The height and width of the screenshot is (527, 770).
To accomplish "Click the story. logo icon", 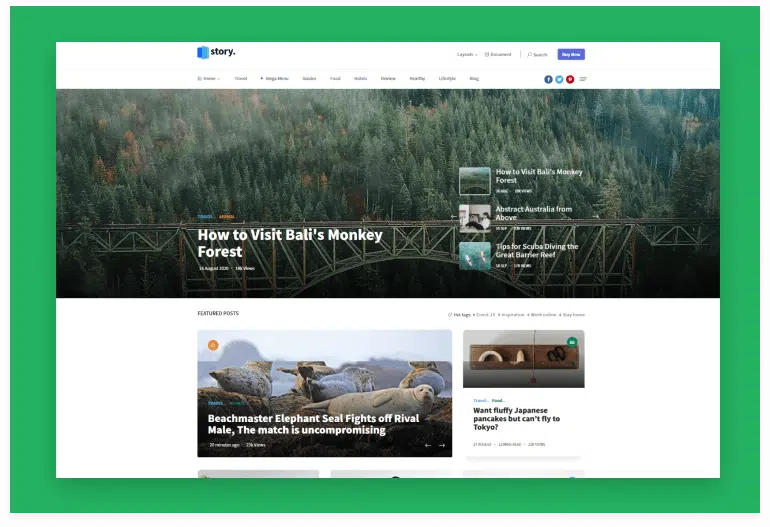I will click(x=203, y=52).
